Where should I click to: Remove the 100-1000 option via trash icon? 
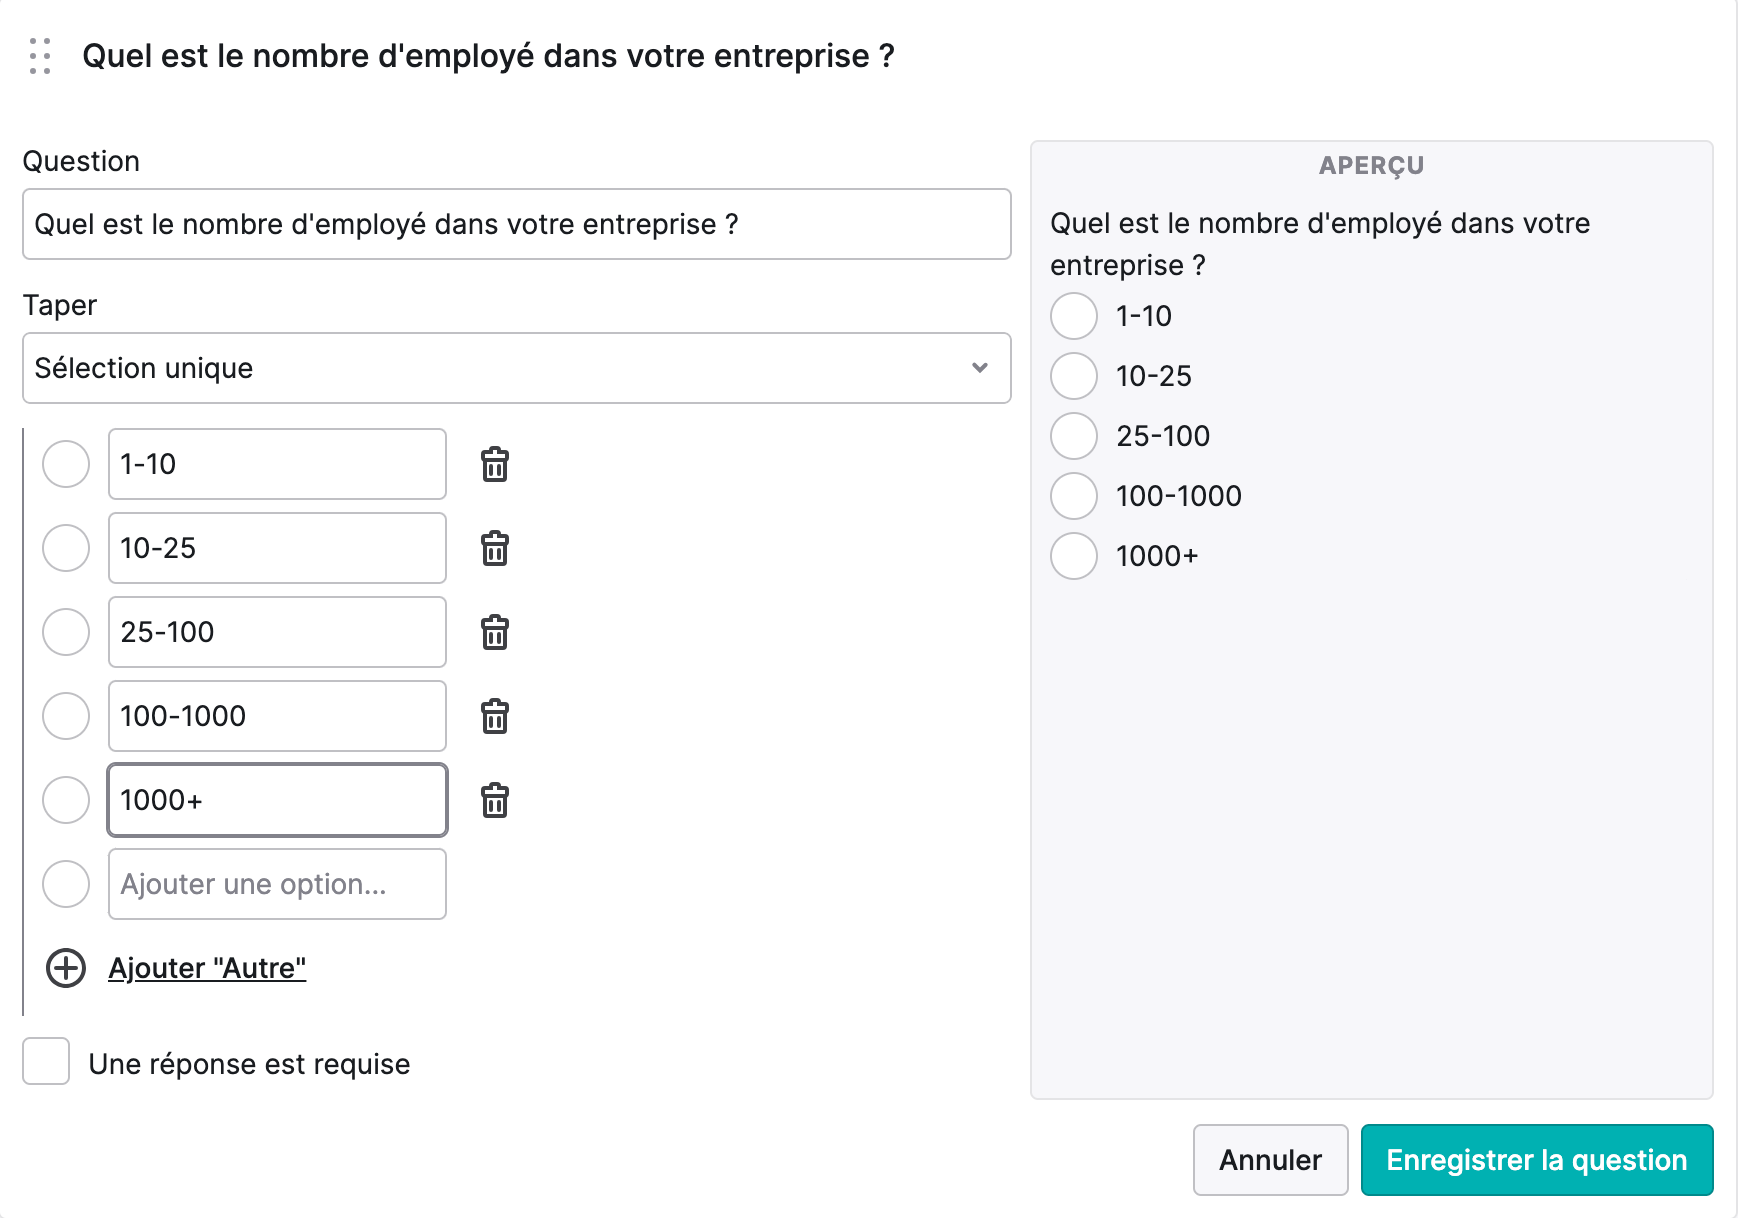click(x=495, y=716)
